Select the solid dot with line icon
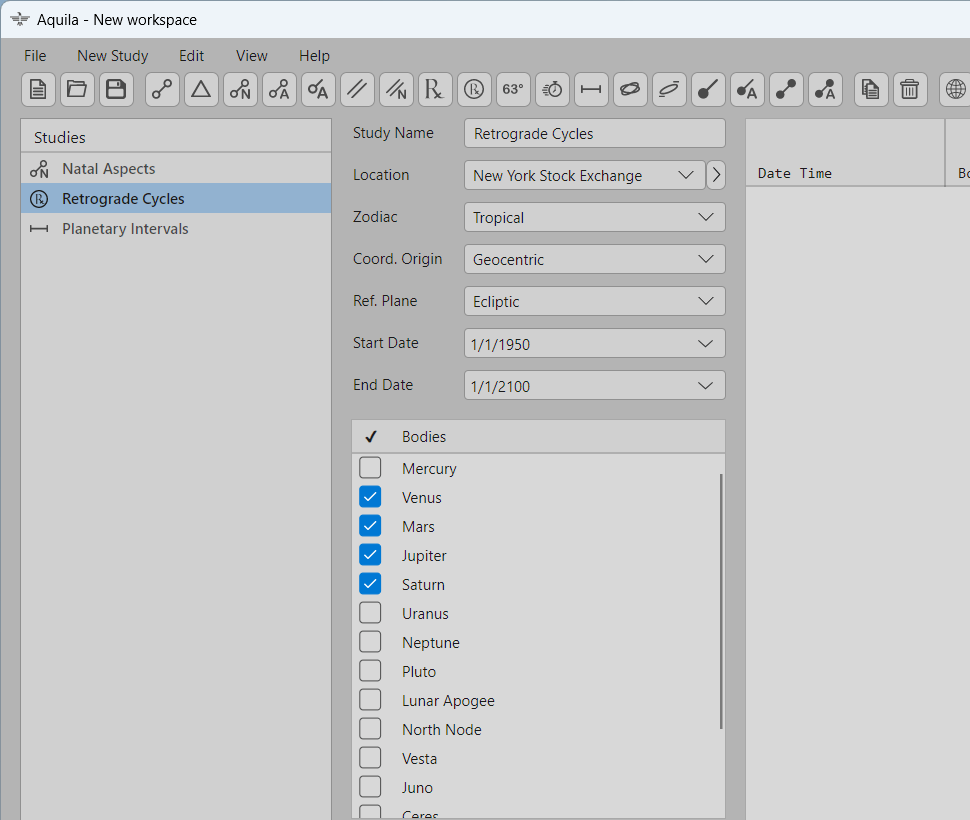The width and height of the screenshot is (970, 820). [708, 90]
